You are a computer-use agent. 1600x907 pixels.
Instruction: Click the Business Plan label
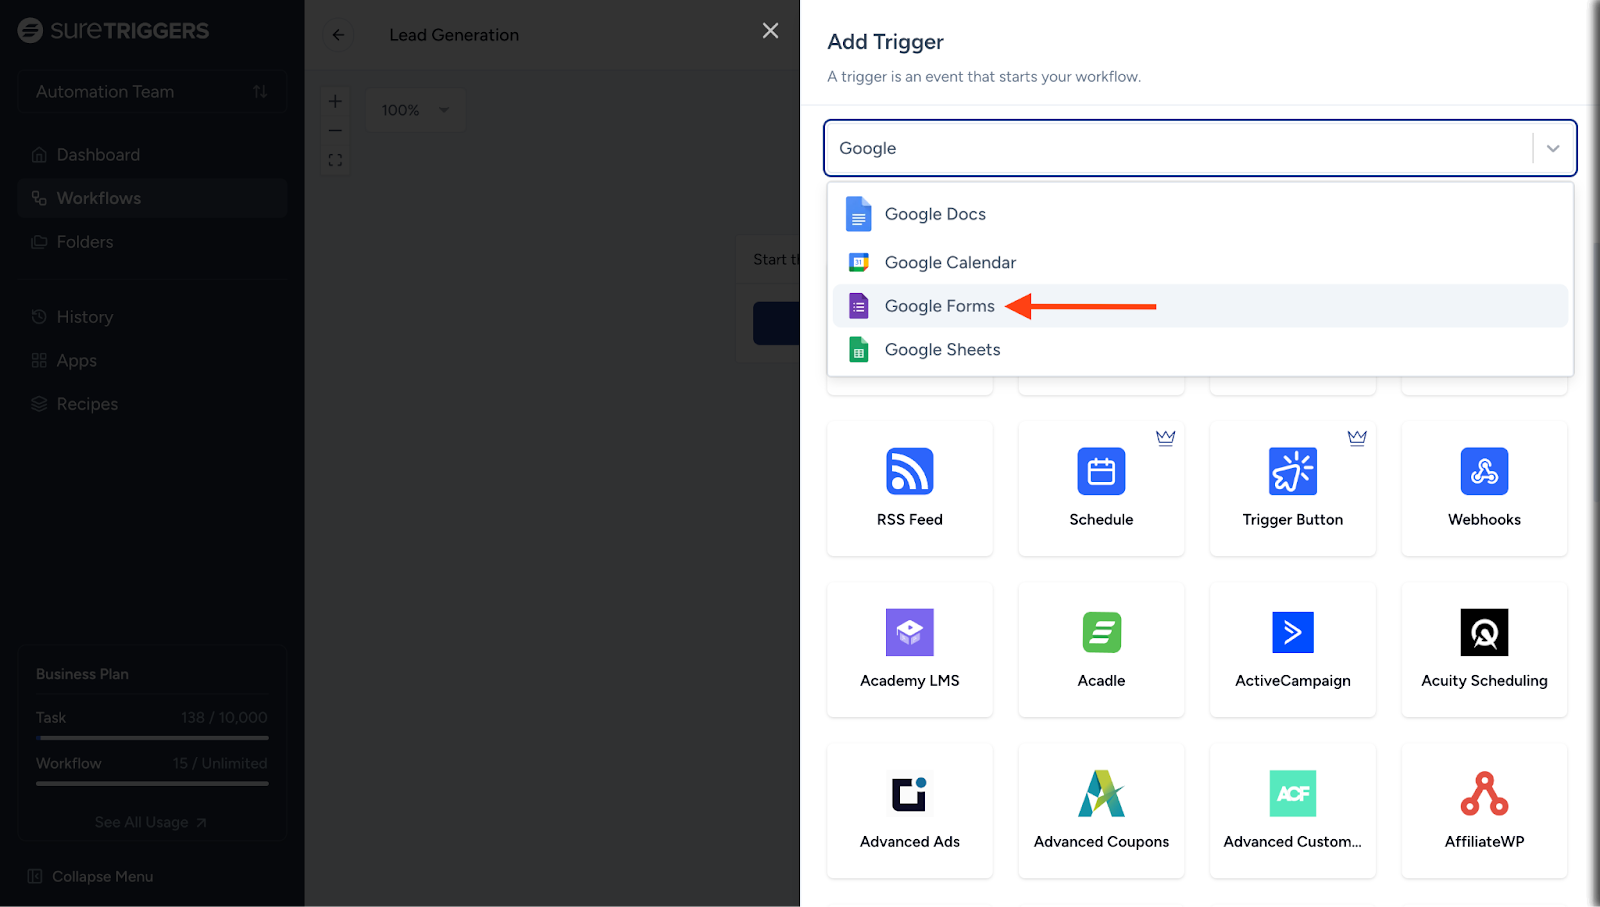point(82,674)
